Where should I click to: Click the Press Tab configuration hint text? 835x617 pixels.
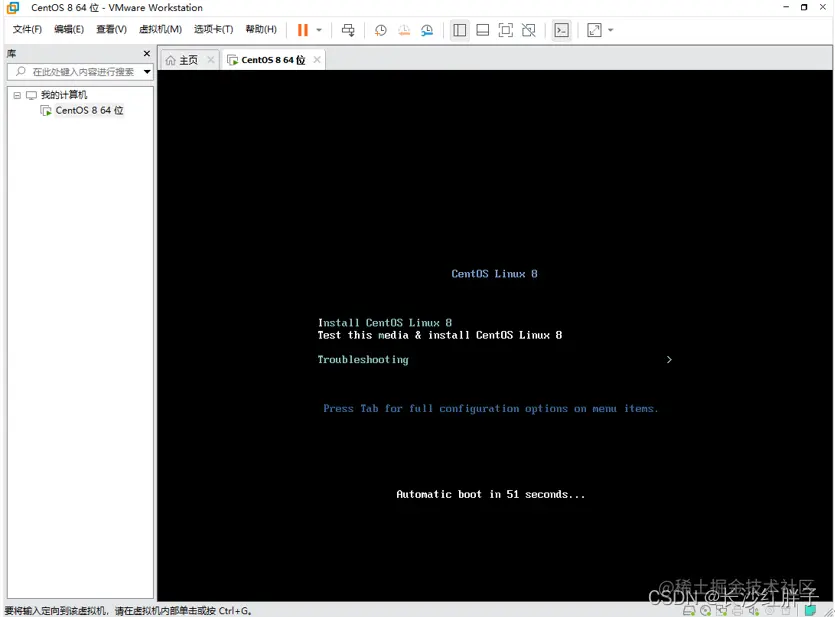(x=490, y=408)
